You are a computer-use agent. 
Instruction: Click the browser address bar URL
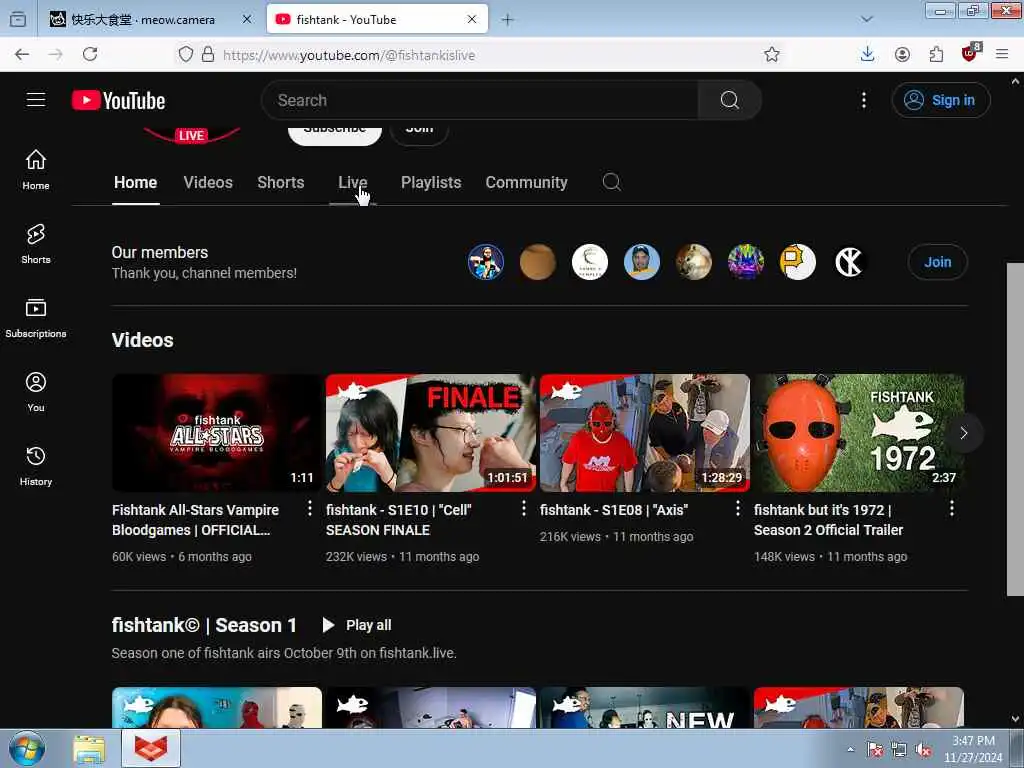pos(349,55)
